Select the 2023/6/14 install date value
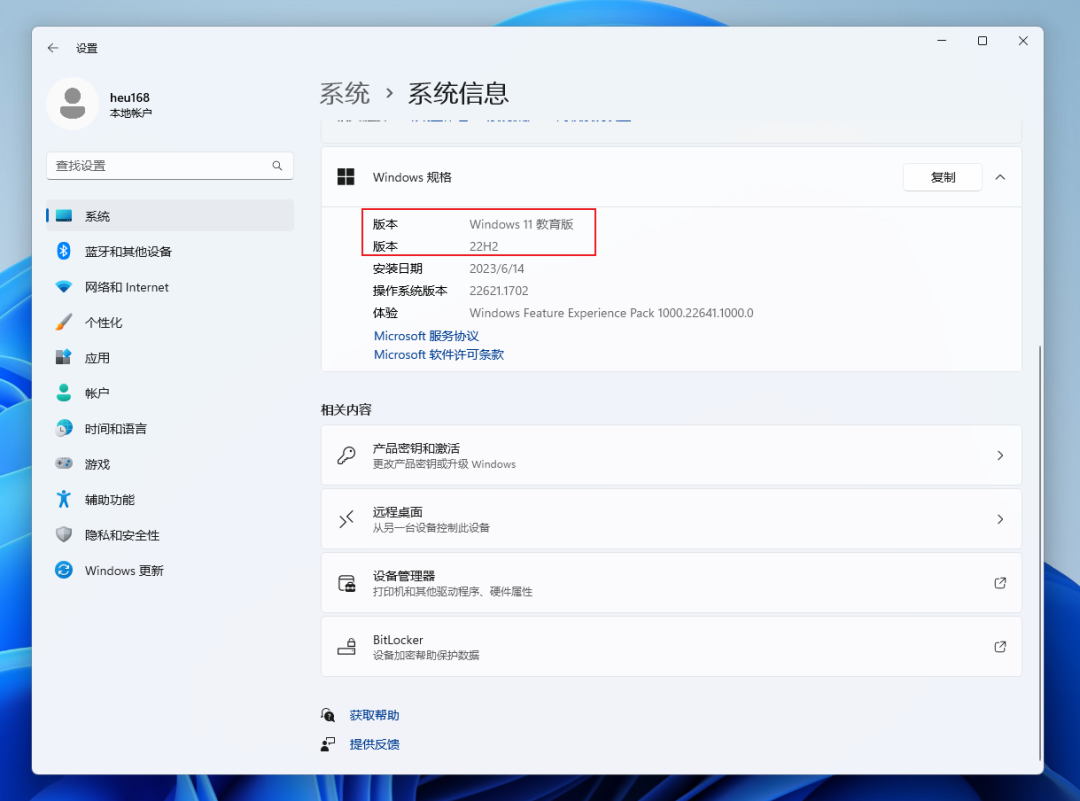The width and height of the screenshot is (1080, 801). pyautogui.click(x=497, y=269)
